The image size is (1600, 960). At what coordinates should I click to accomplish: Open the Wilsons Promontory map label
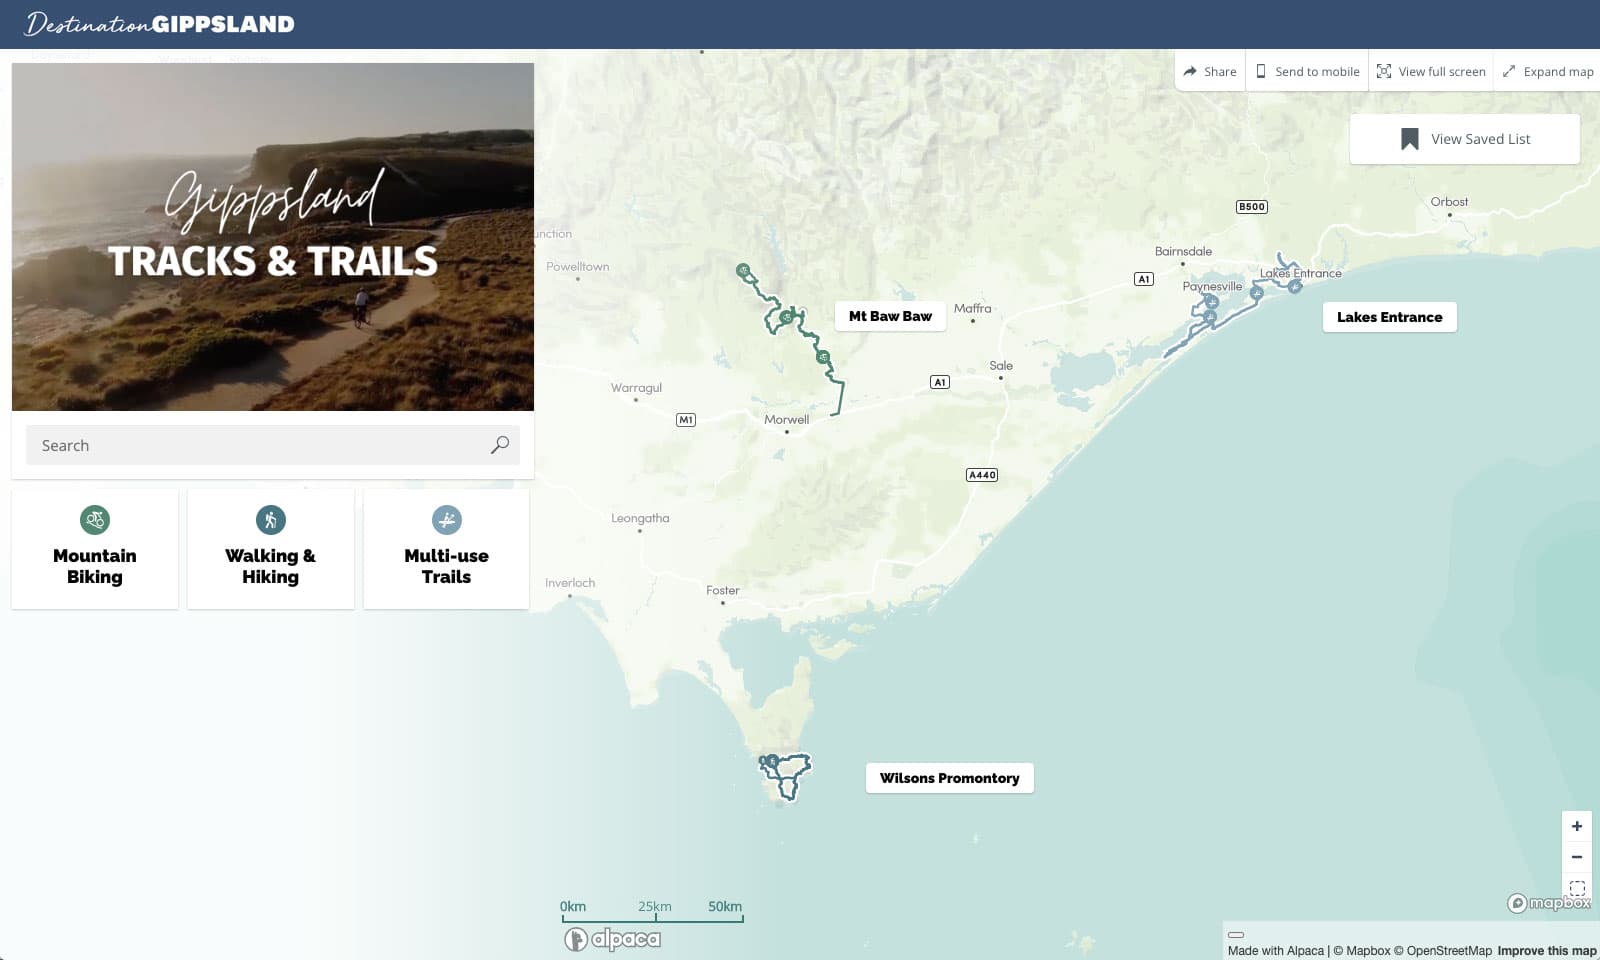[948, 777]
